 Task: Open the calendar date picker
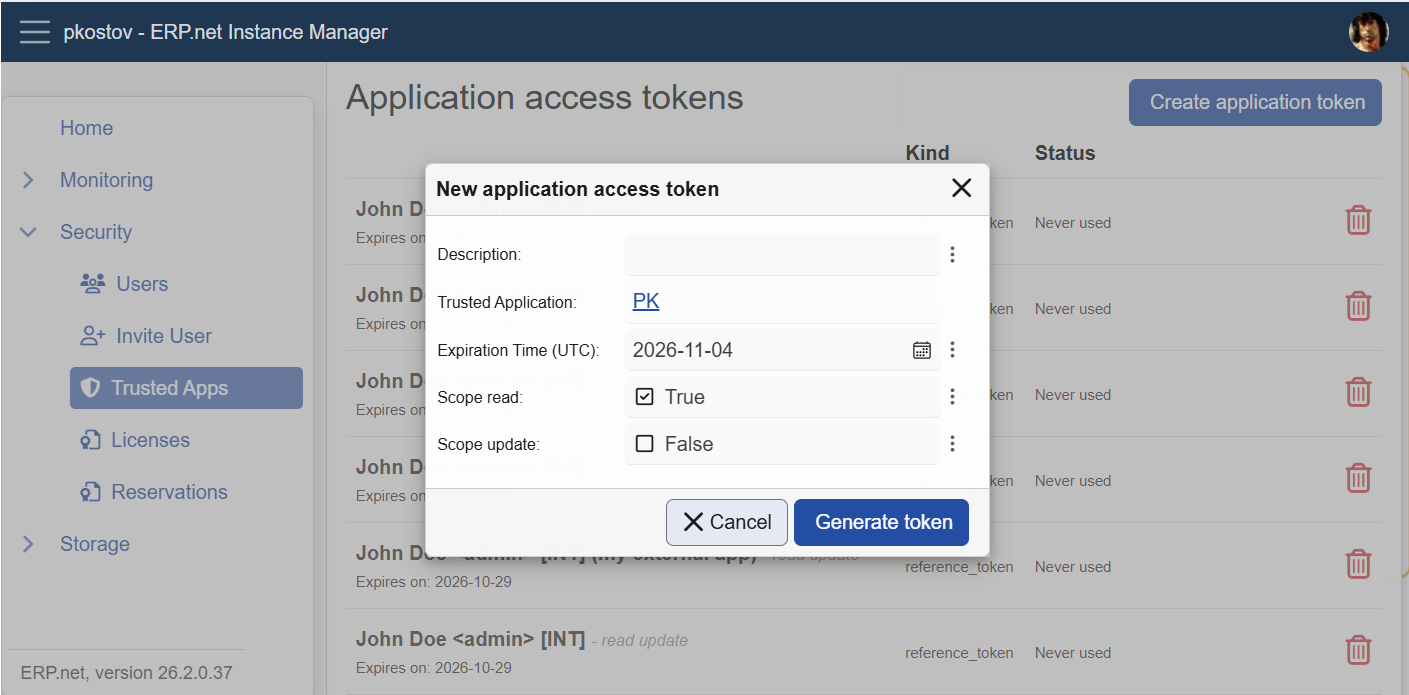[922, 350]
